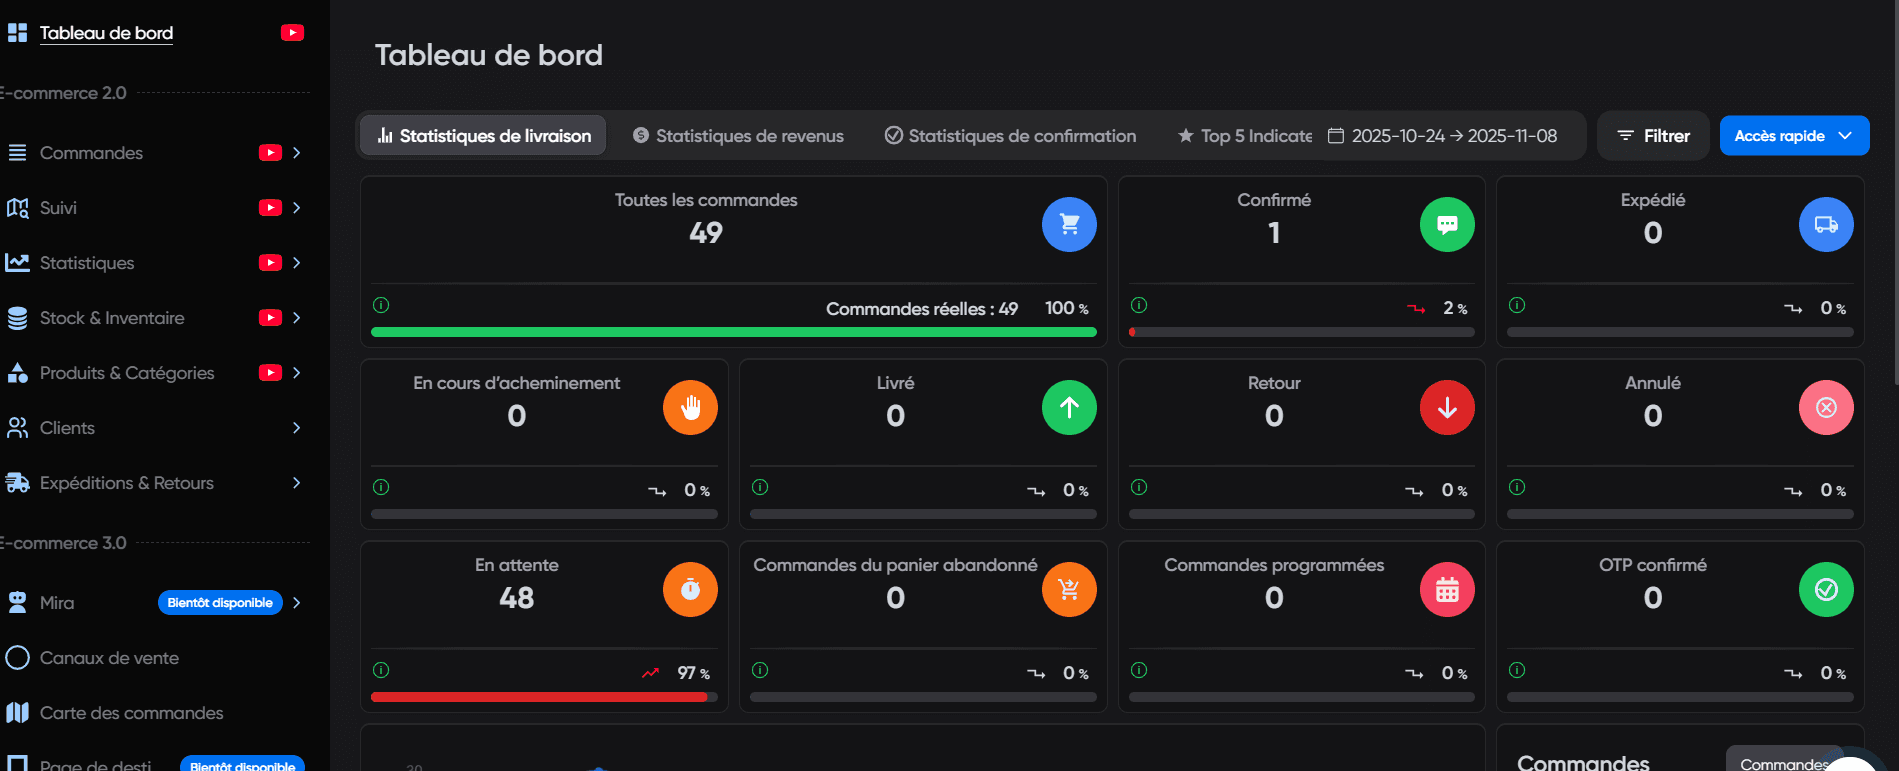The width and height of the screenshot is (1899, 771).
Task: Click the pink calendar icon for Commandes programmées
Action: pos(1447,590)
